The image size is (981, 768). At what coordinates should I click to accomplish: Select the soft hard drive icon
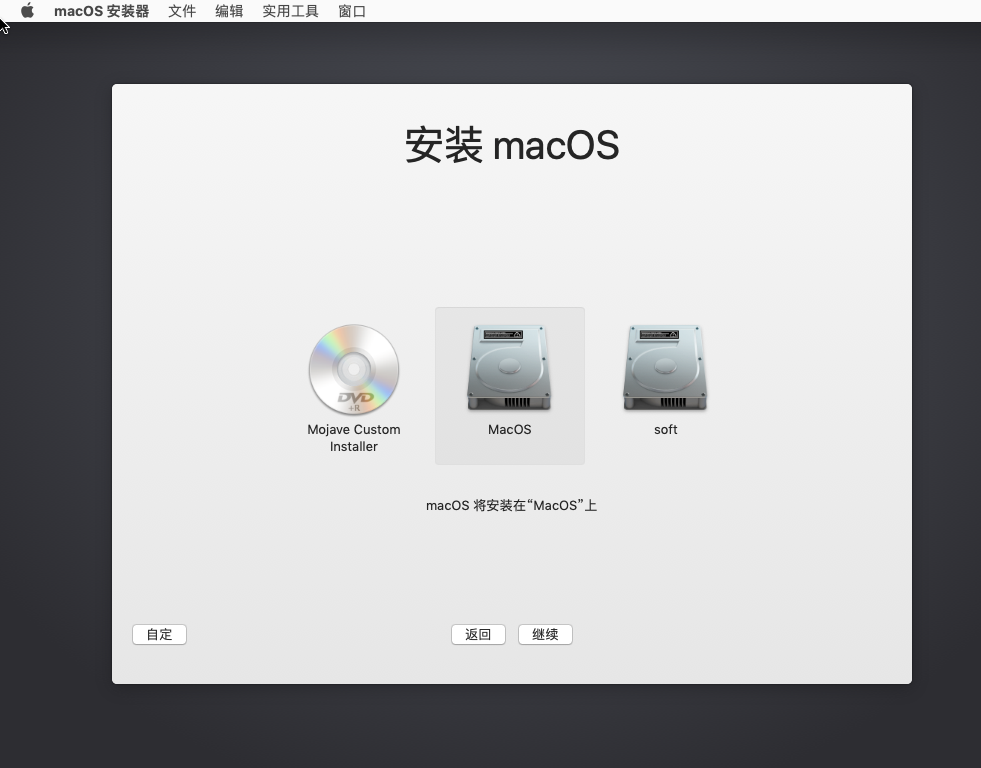[x=665, y=368]
